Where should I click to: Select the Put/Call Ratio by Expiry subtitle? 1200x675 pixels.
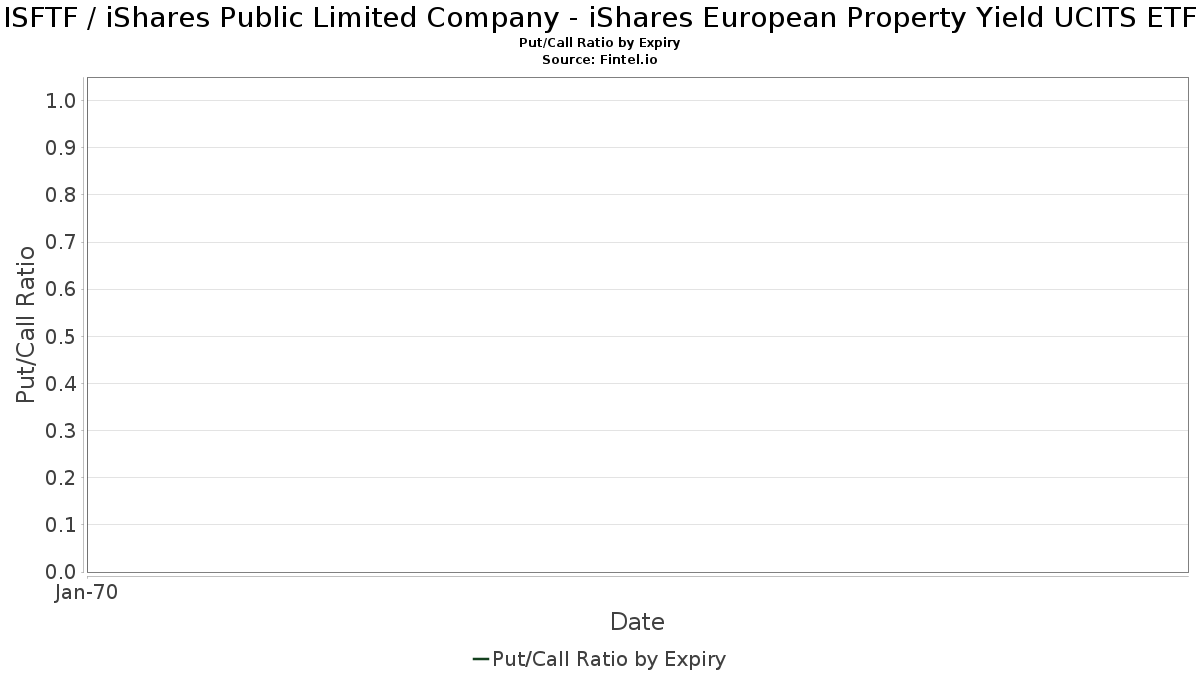click(600, 43)
